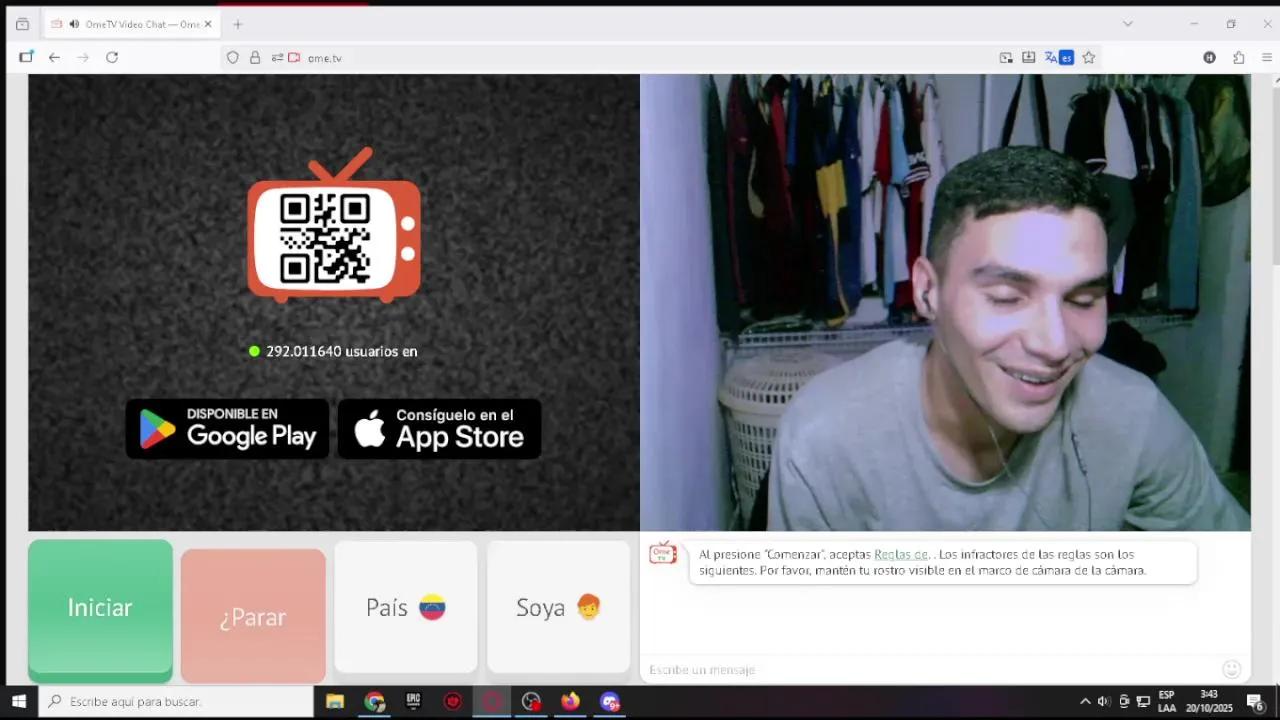Viewport: 1280px width, 720px height.
Task: Open the red circular taskbar app
Action: coord(452,702)
